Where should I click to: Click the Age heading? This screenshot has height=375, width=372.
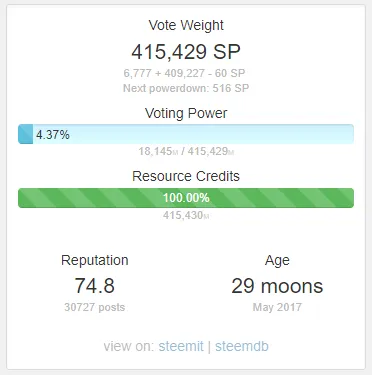[277, 260]
